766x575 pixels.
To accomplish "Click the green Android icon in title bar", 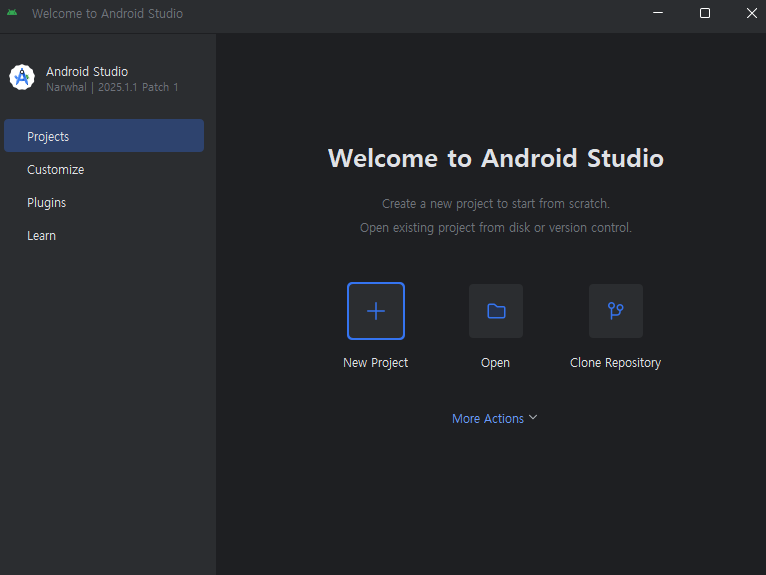I will click(12, 13).
